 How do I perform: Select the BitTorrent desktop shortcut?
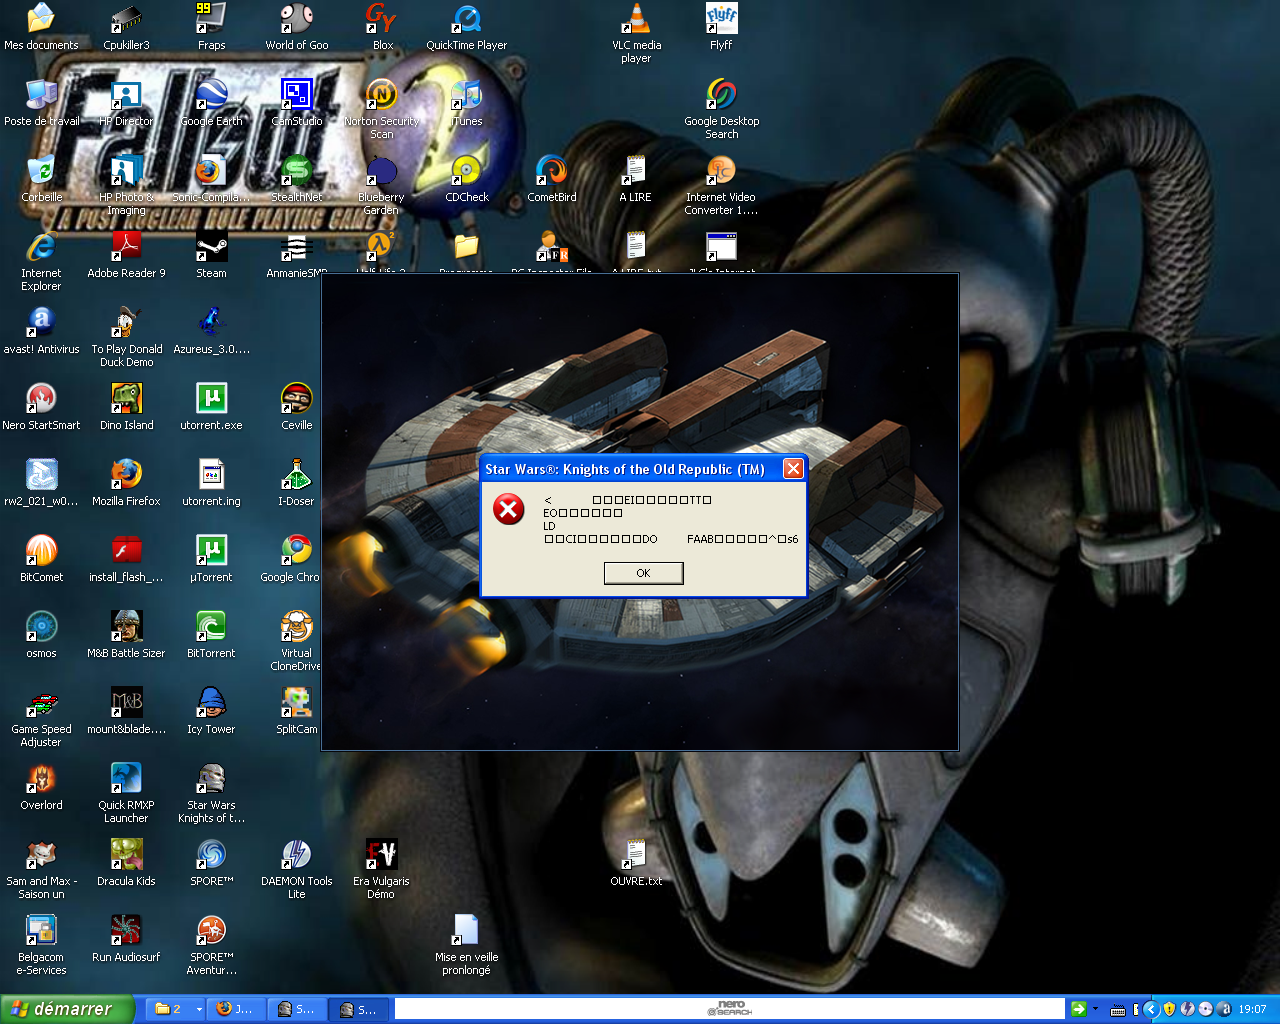pyautogui.click(x=211, y=635)
